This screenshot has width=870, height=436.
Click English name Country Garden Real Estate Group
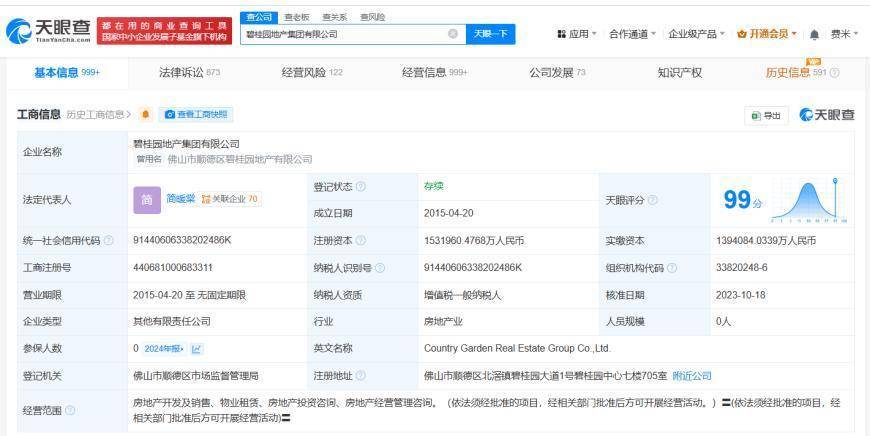[x=517, y=348]
